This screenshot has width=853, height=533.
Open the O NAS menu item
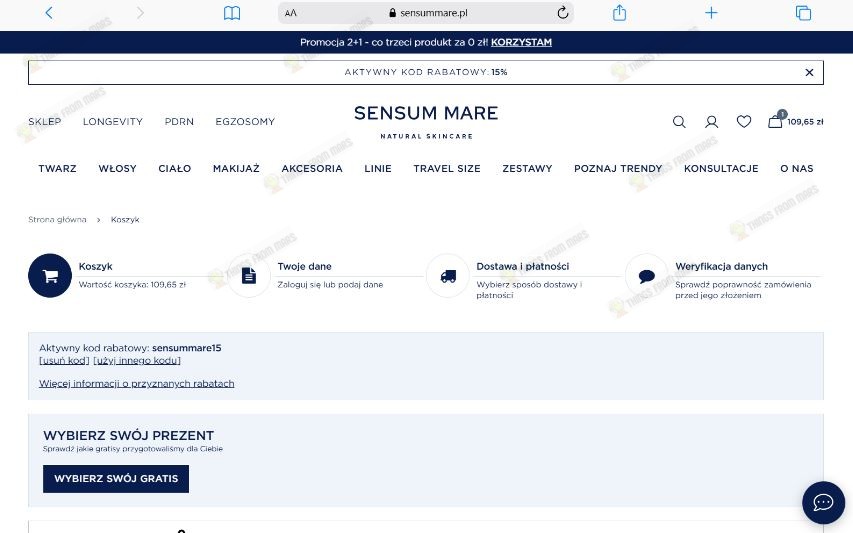click(x=796, y=169)
